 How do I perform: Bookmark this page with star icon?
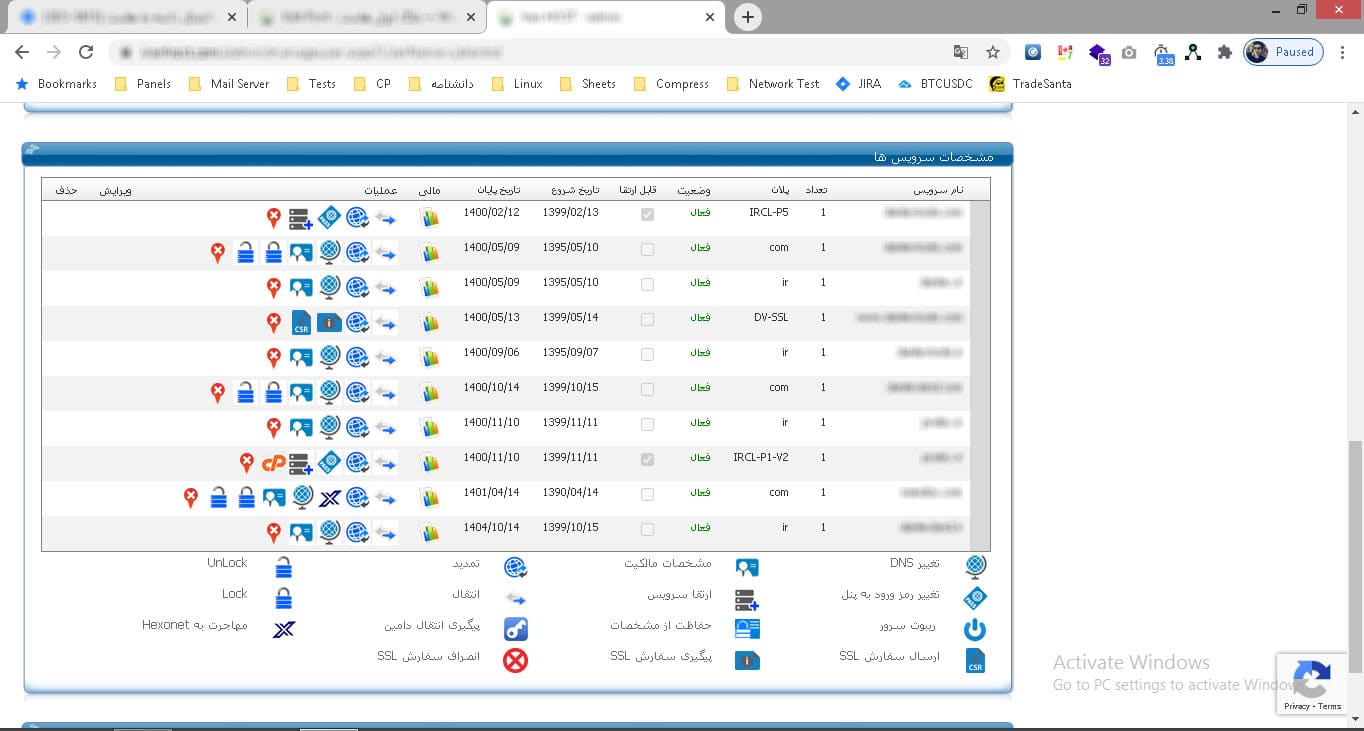tap(993, 52)
